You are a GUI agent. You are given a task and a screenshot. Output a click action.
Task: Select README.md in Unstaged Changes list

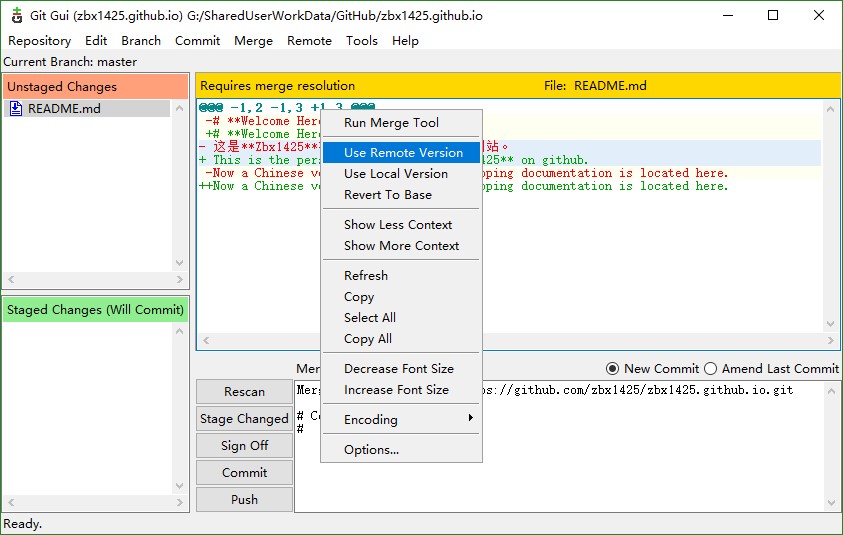[87, 109]
